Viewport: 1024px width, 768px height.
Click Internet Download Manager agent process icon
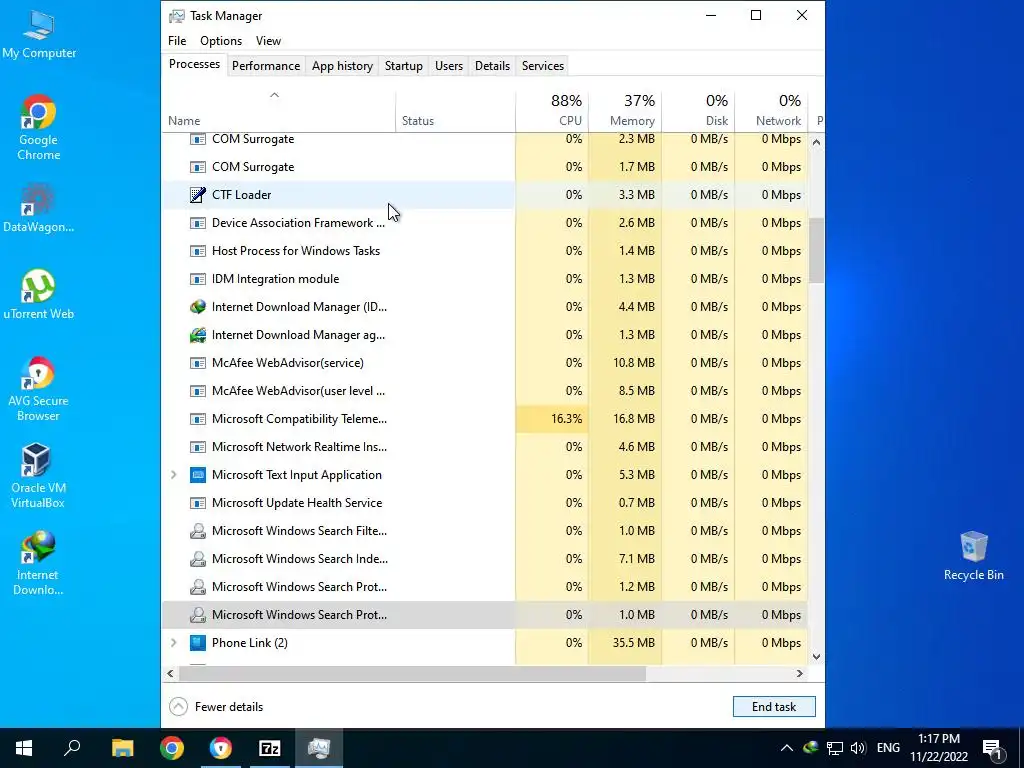click(x=197, y=334)
